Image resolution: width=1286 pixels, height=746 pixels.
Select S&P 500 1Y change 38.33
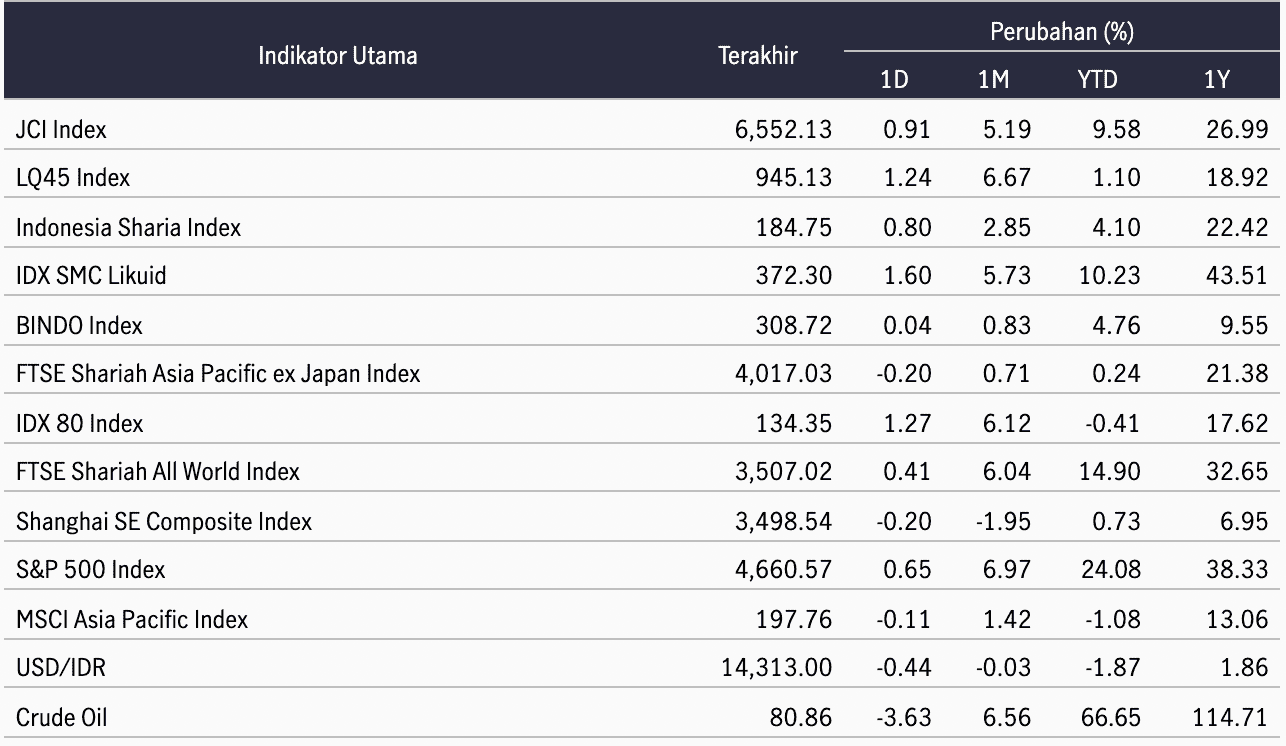click(1237, 569)
